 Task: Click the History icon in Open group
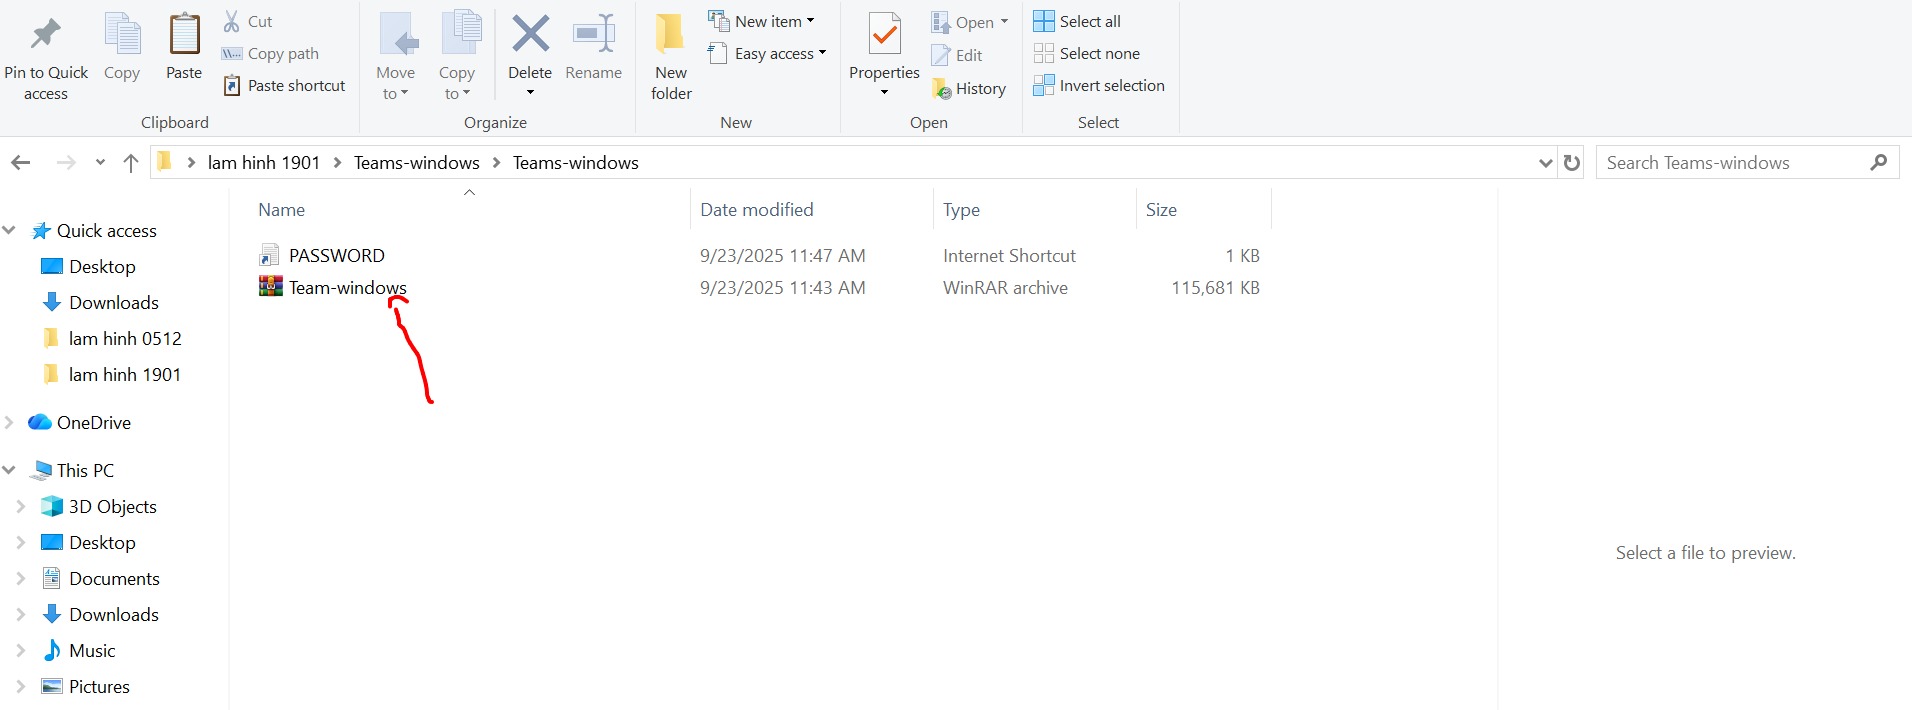[x=942, y=89]
